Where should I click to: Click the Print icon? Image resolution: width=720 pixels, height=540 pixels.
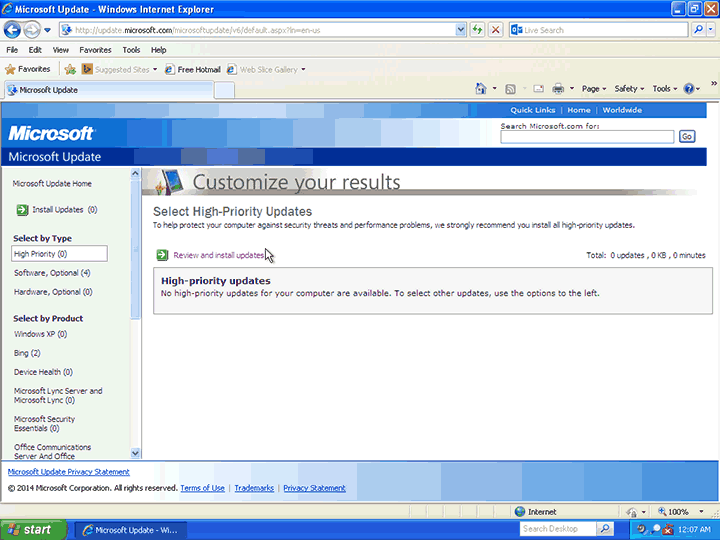click(558, 89)
